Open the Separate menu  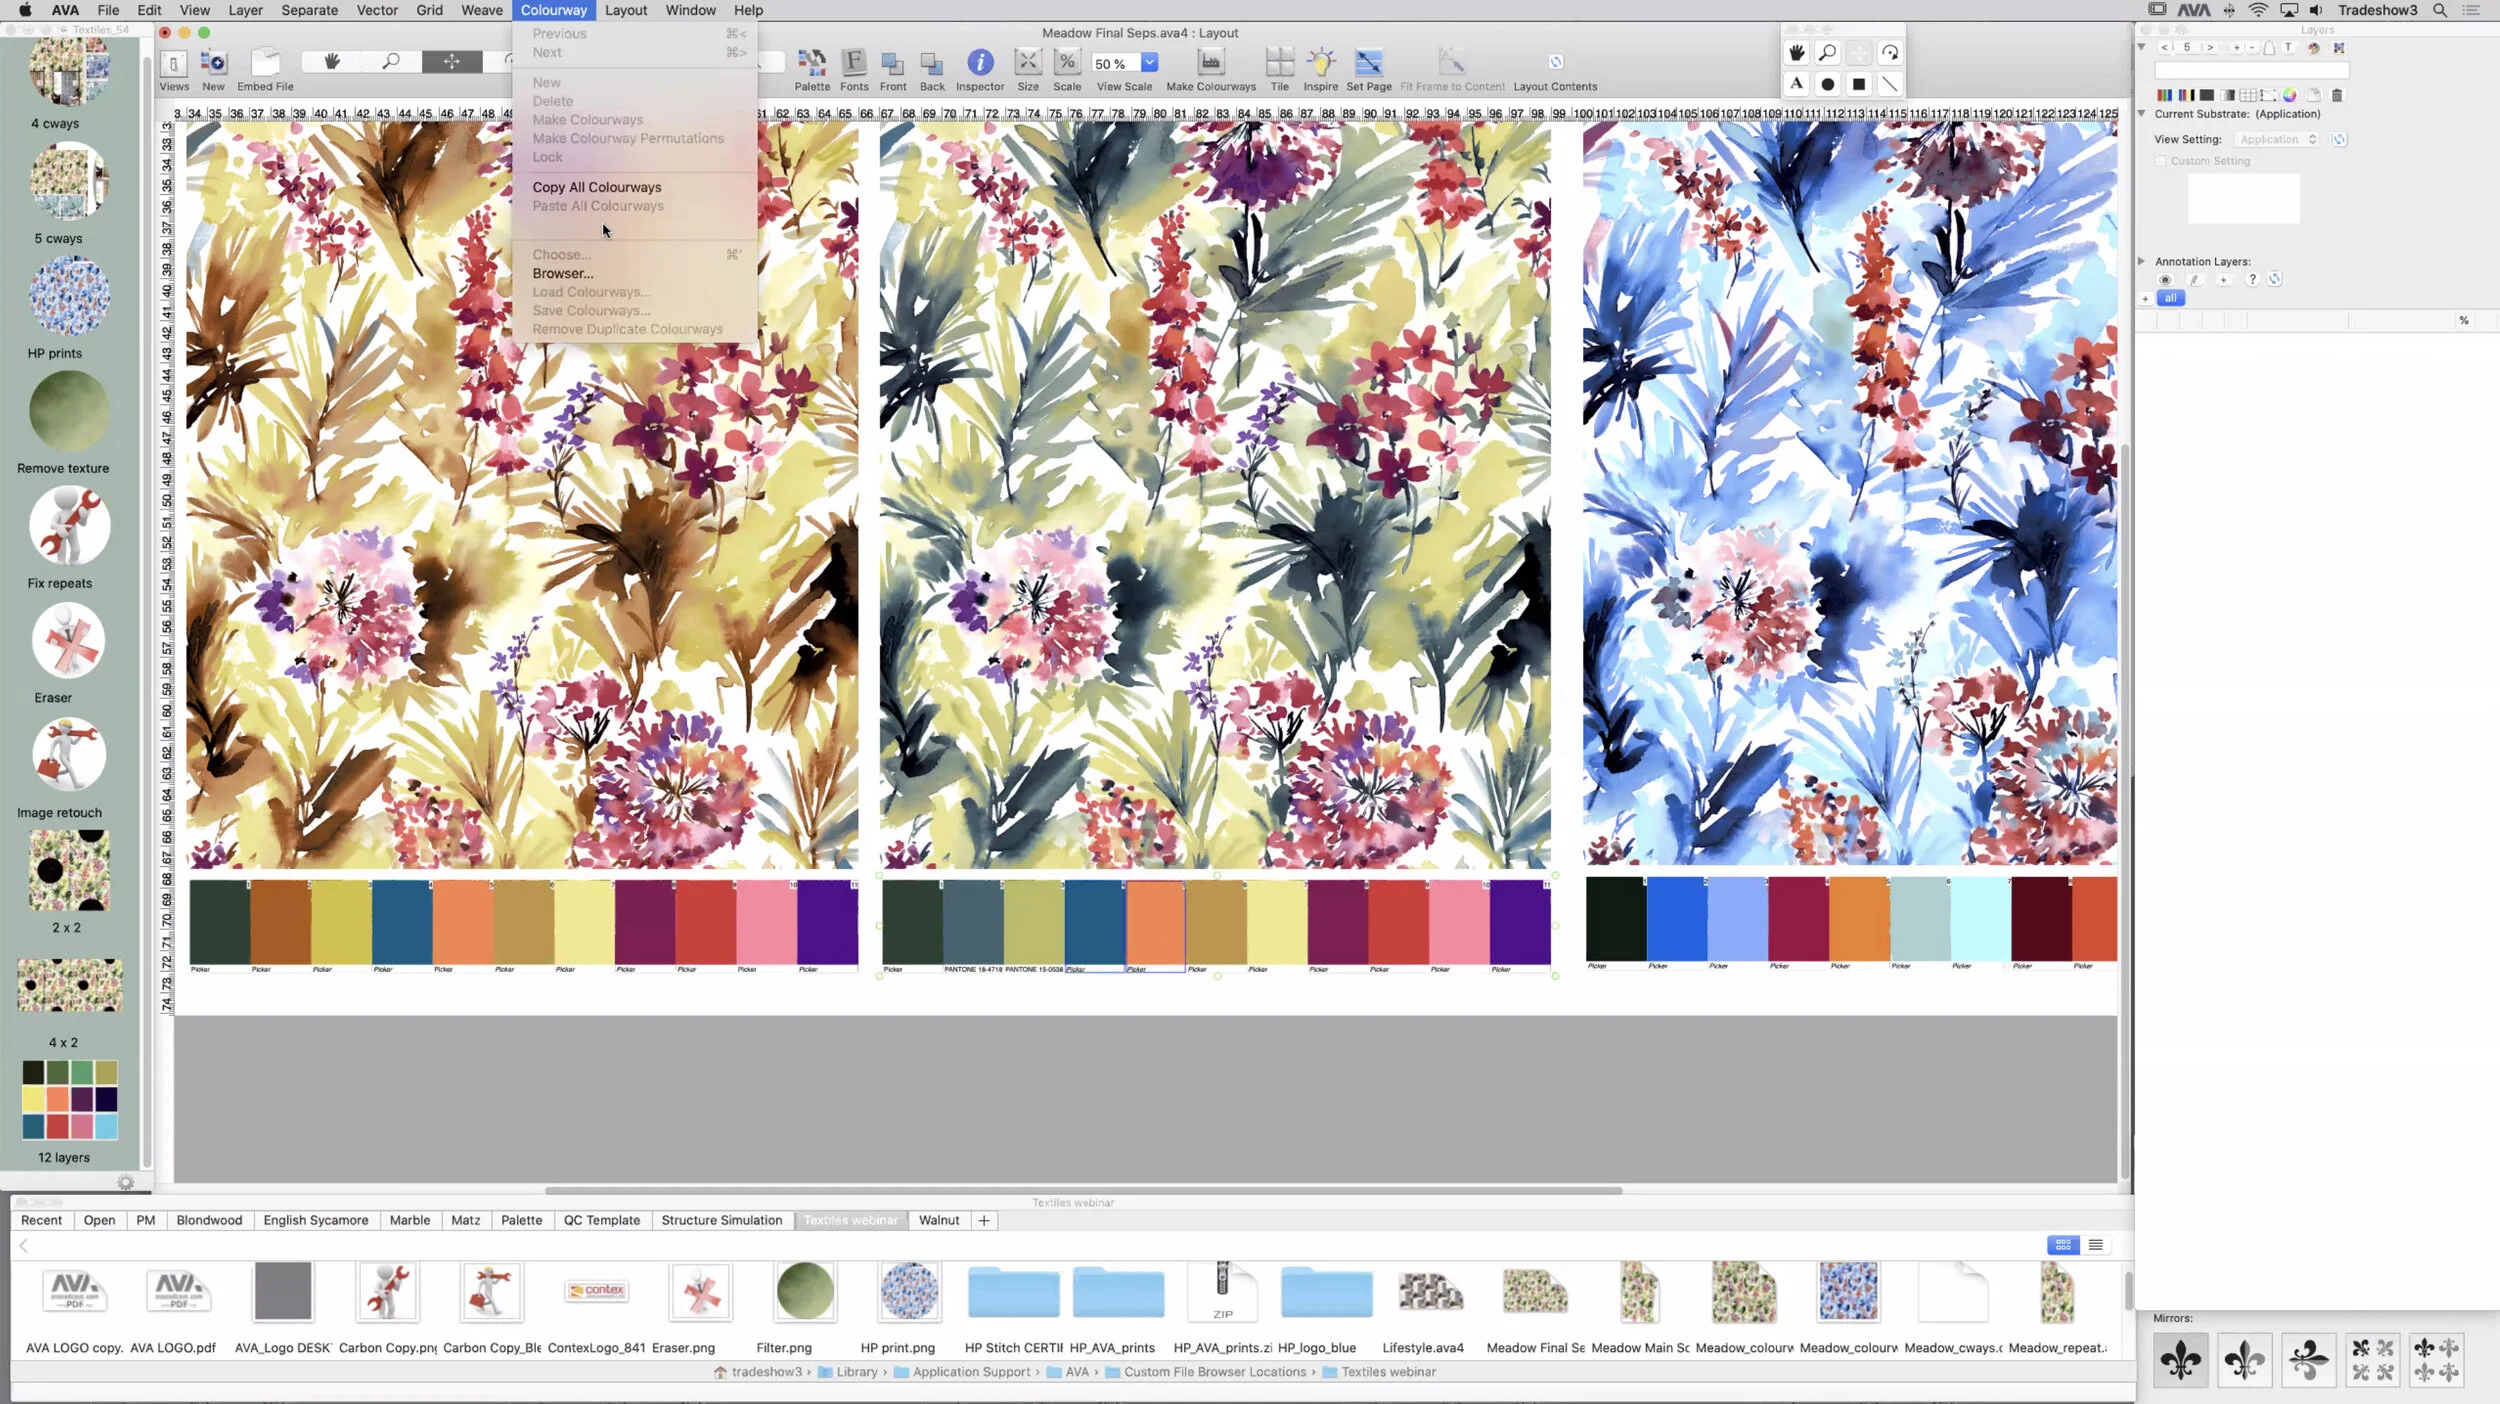[x=309, y=10]
